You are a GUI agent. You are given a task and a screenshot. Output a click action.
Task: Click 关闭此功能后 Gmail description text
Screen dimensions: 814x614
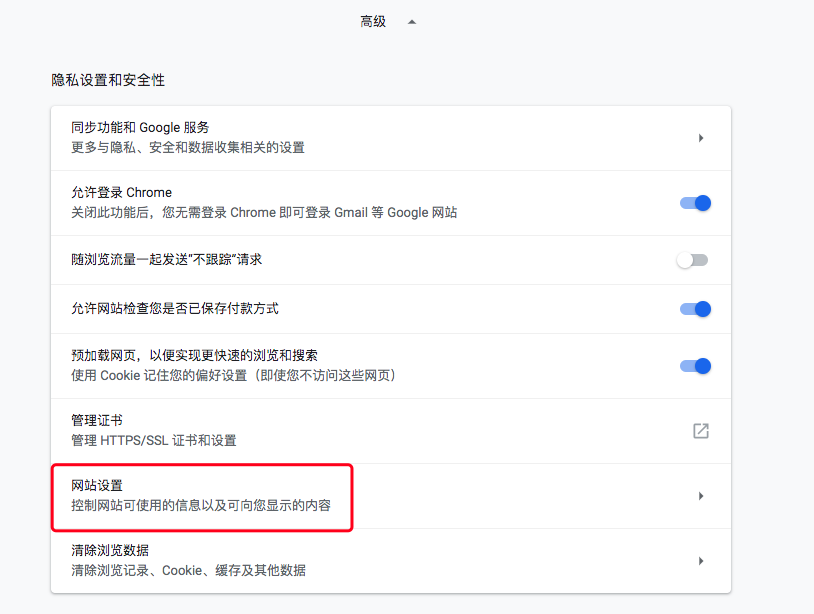point(264,213)
